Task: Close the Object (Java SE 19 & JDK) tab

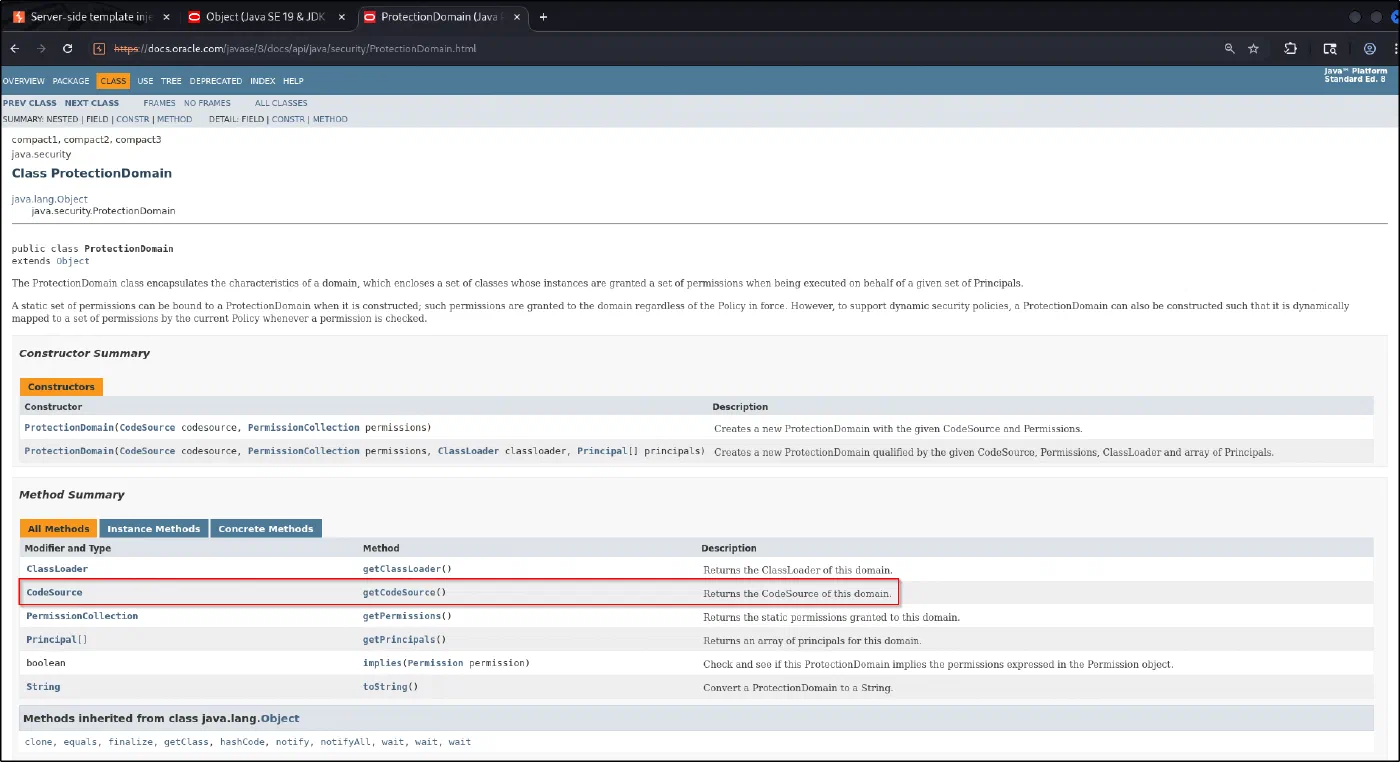Action: pos(342,17)
